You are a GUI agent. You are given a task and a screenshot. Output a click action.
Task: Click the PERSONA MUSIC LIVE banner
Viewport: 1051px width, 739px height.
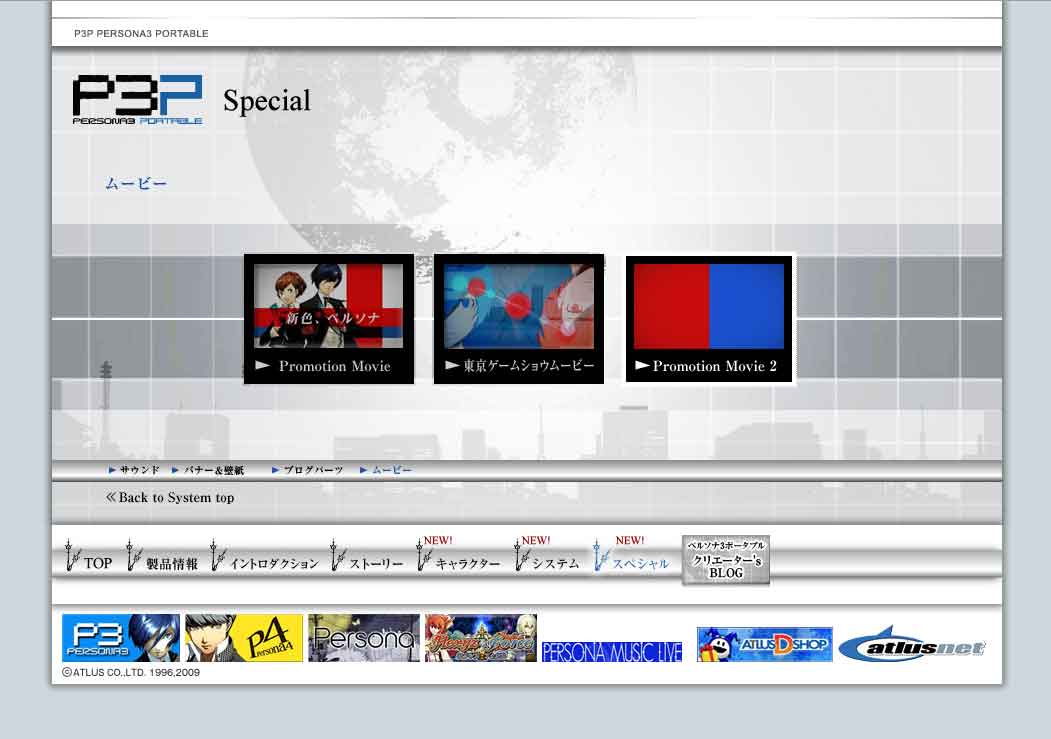click(612, 651)
